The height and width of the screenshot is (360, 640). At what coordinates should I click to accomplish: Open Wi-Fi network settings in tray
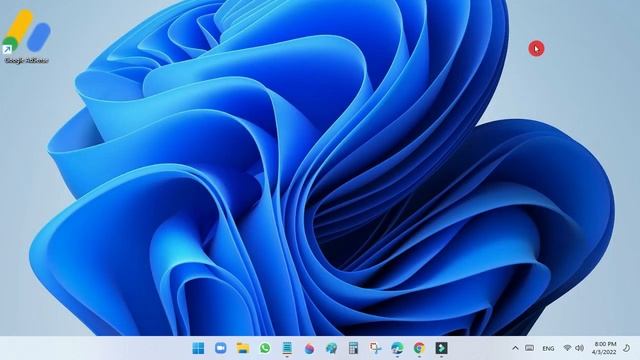point(567,348)
